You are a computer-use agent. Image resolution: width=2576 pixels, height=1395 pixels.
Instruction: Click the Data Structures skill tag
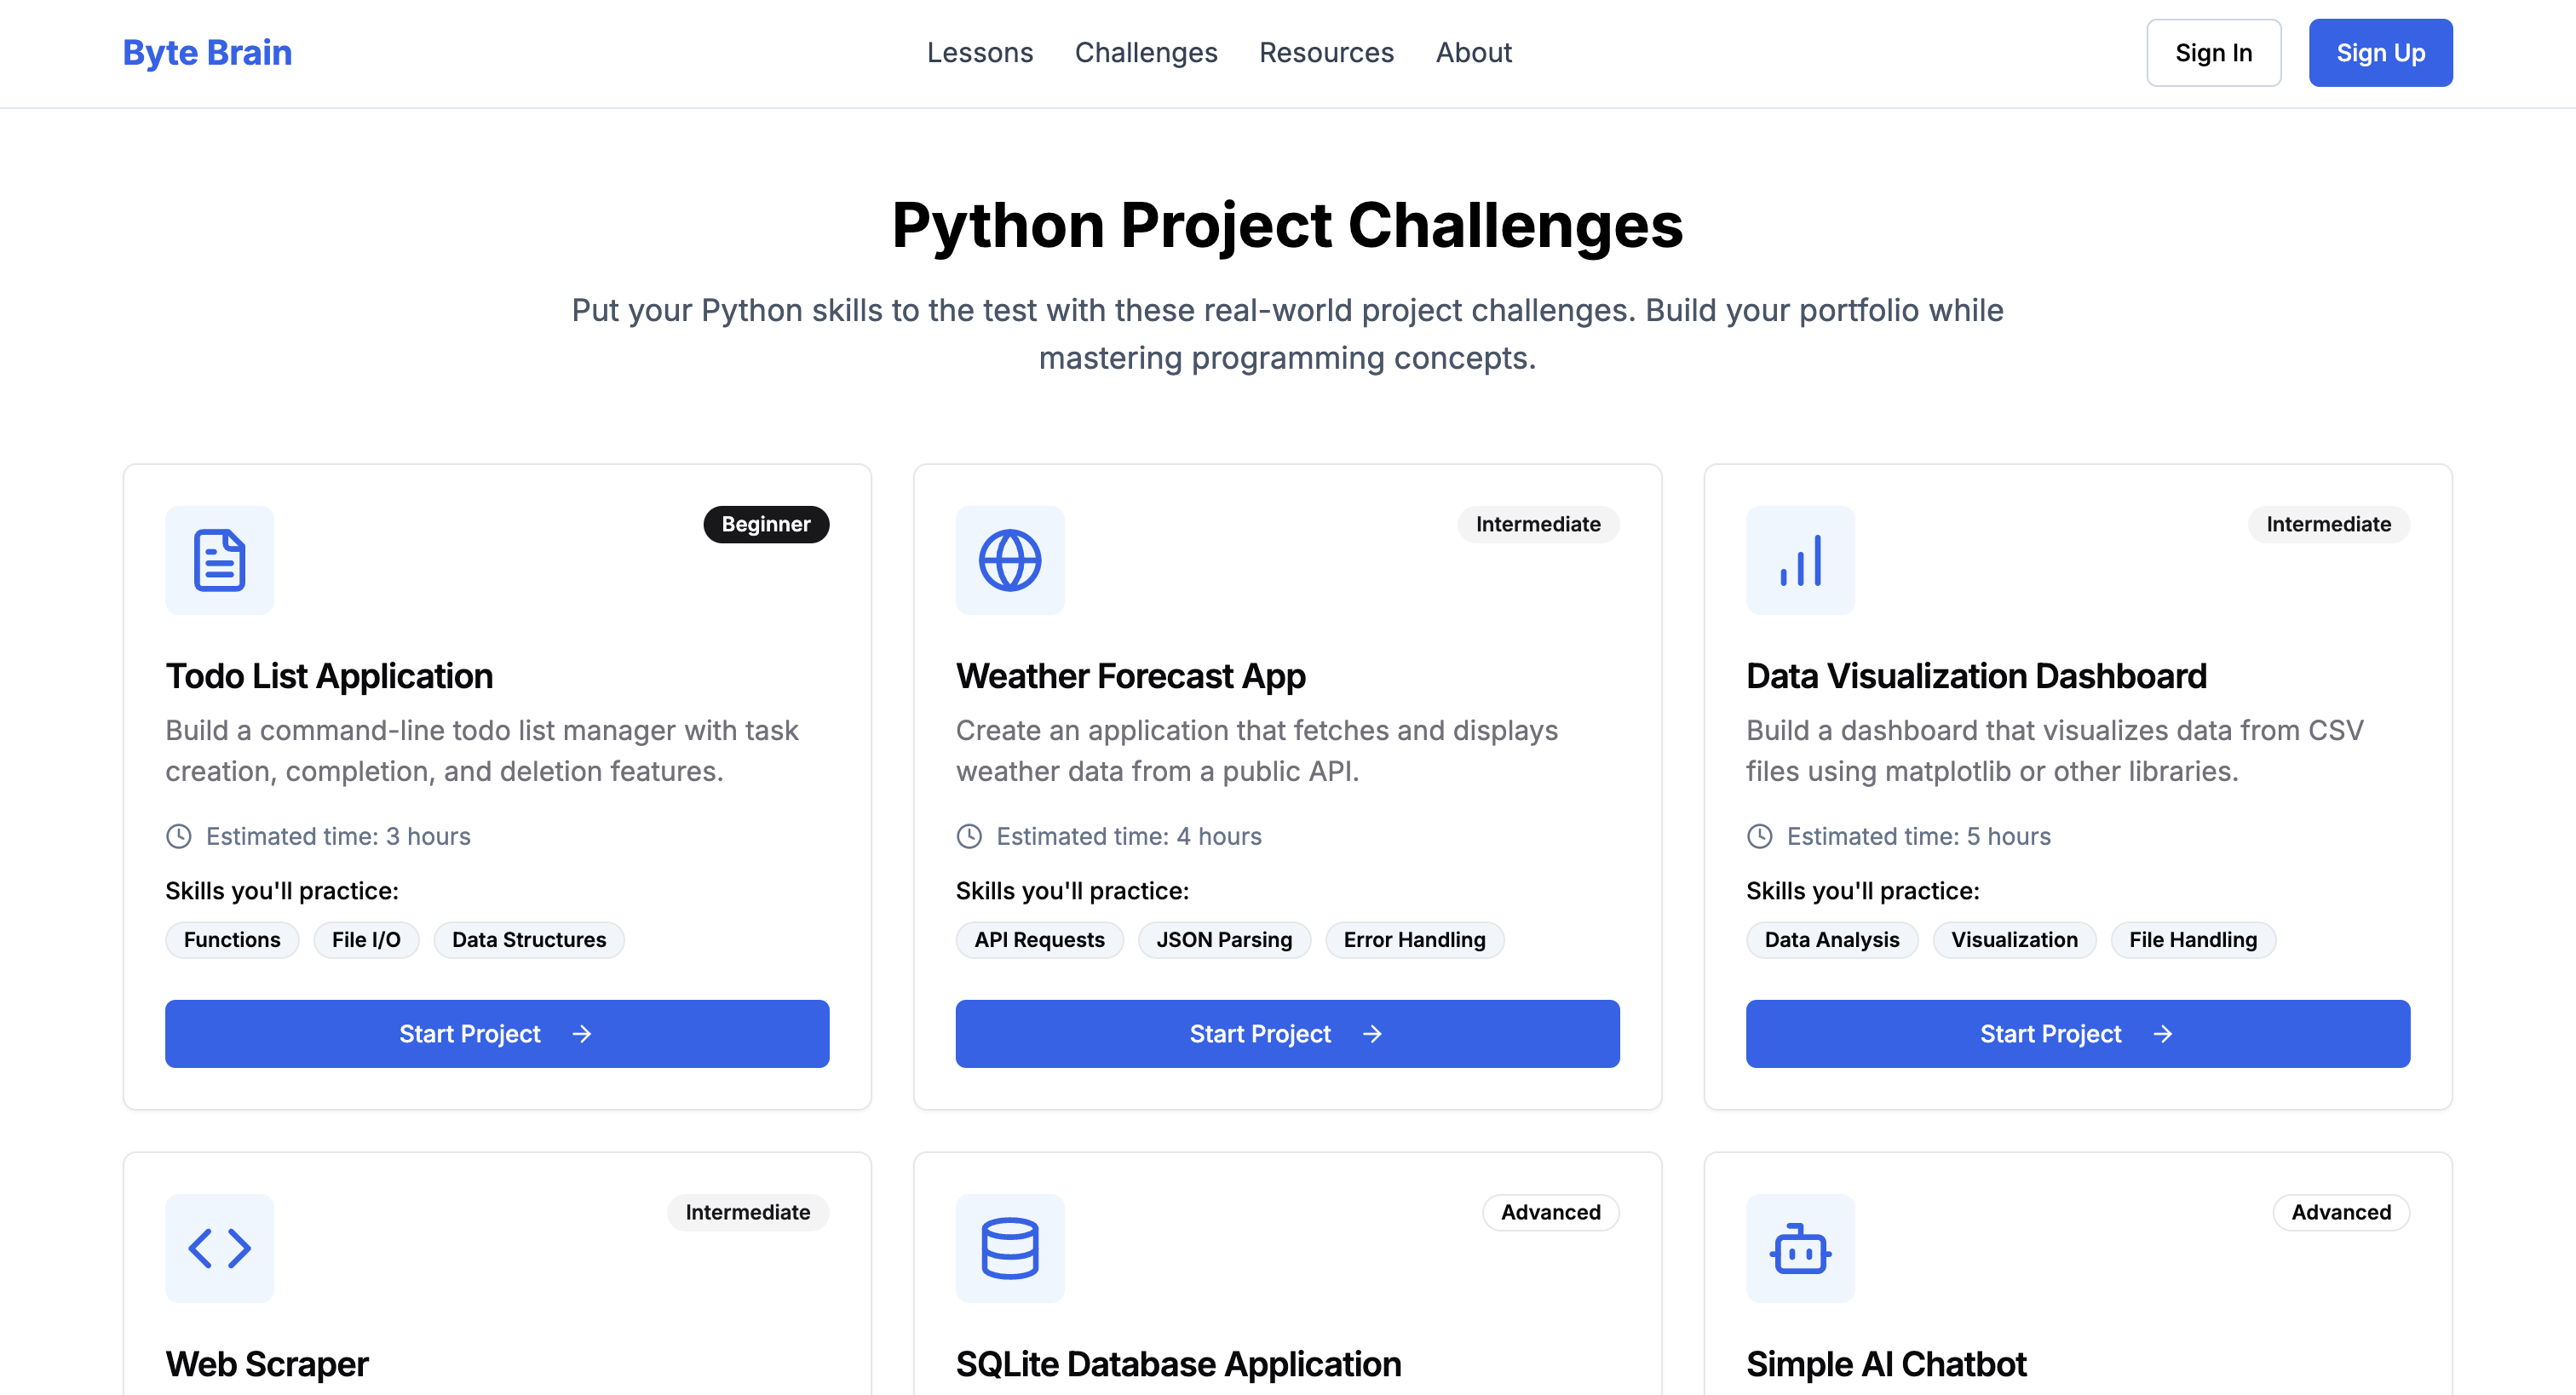(528, 939)
